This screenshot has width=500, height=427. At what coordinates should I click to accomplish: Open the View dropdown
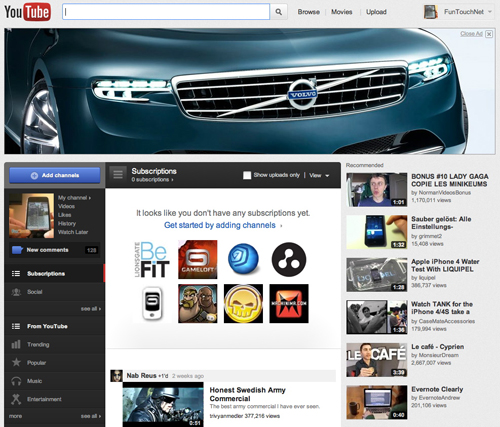(319, 175)
